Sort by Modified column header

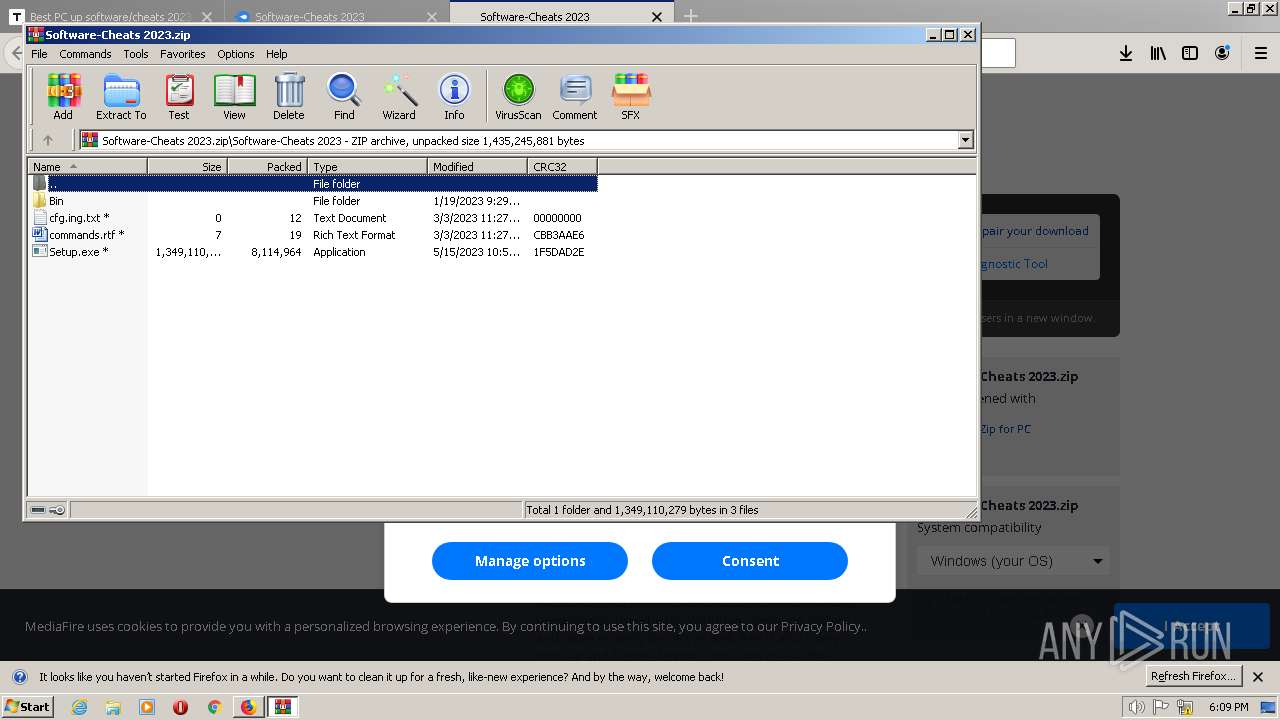478,167
